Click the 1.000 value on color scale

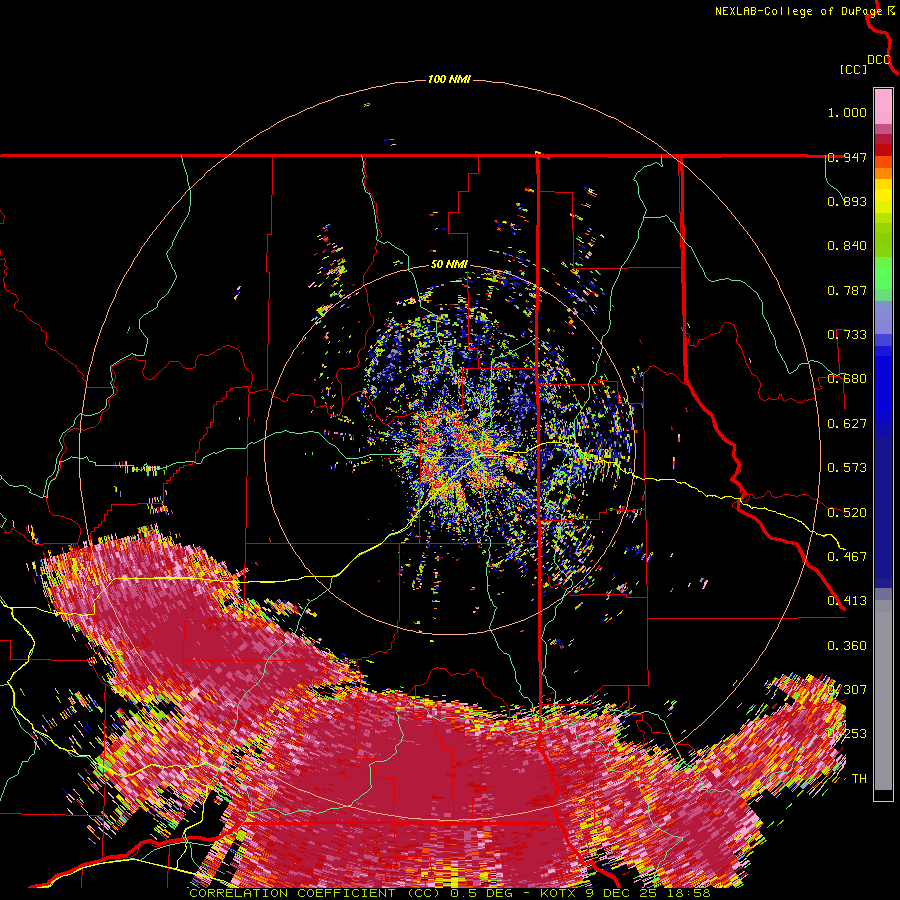pyautogui.click(x=847, y=112)
